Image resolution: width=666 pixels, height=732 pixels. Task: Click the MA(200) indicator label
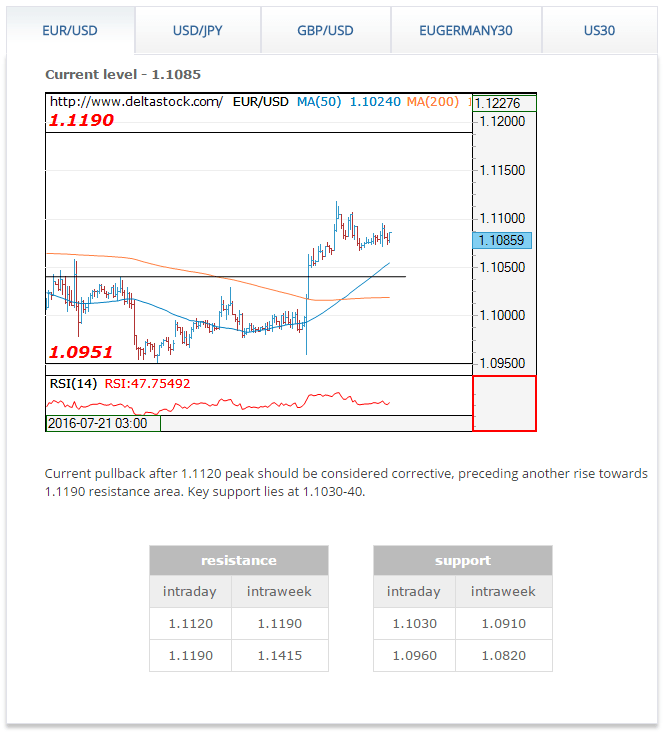[433, 101]
